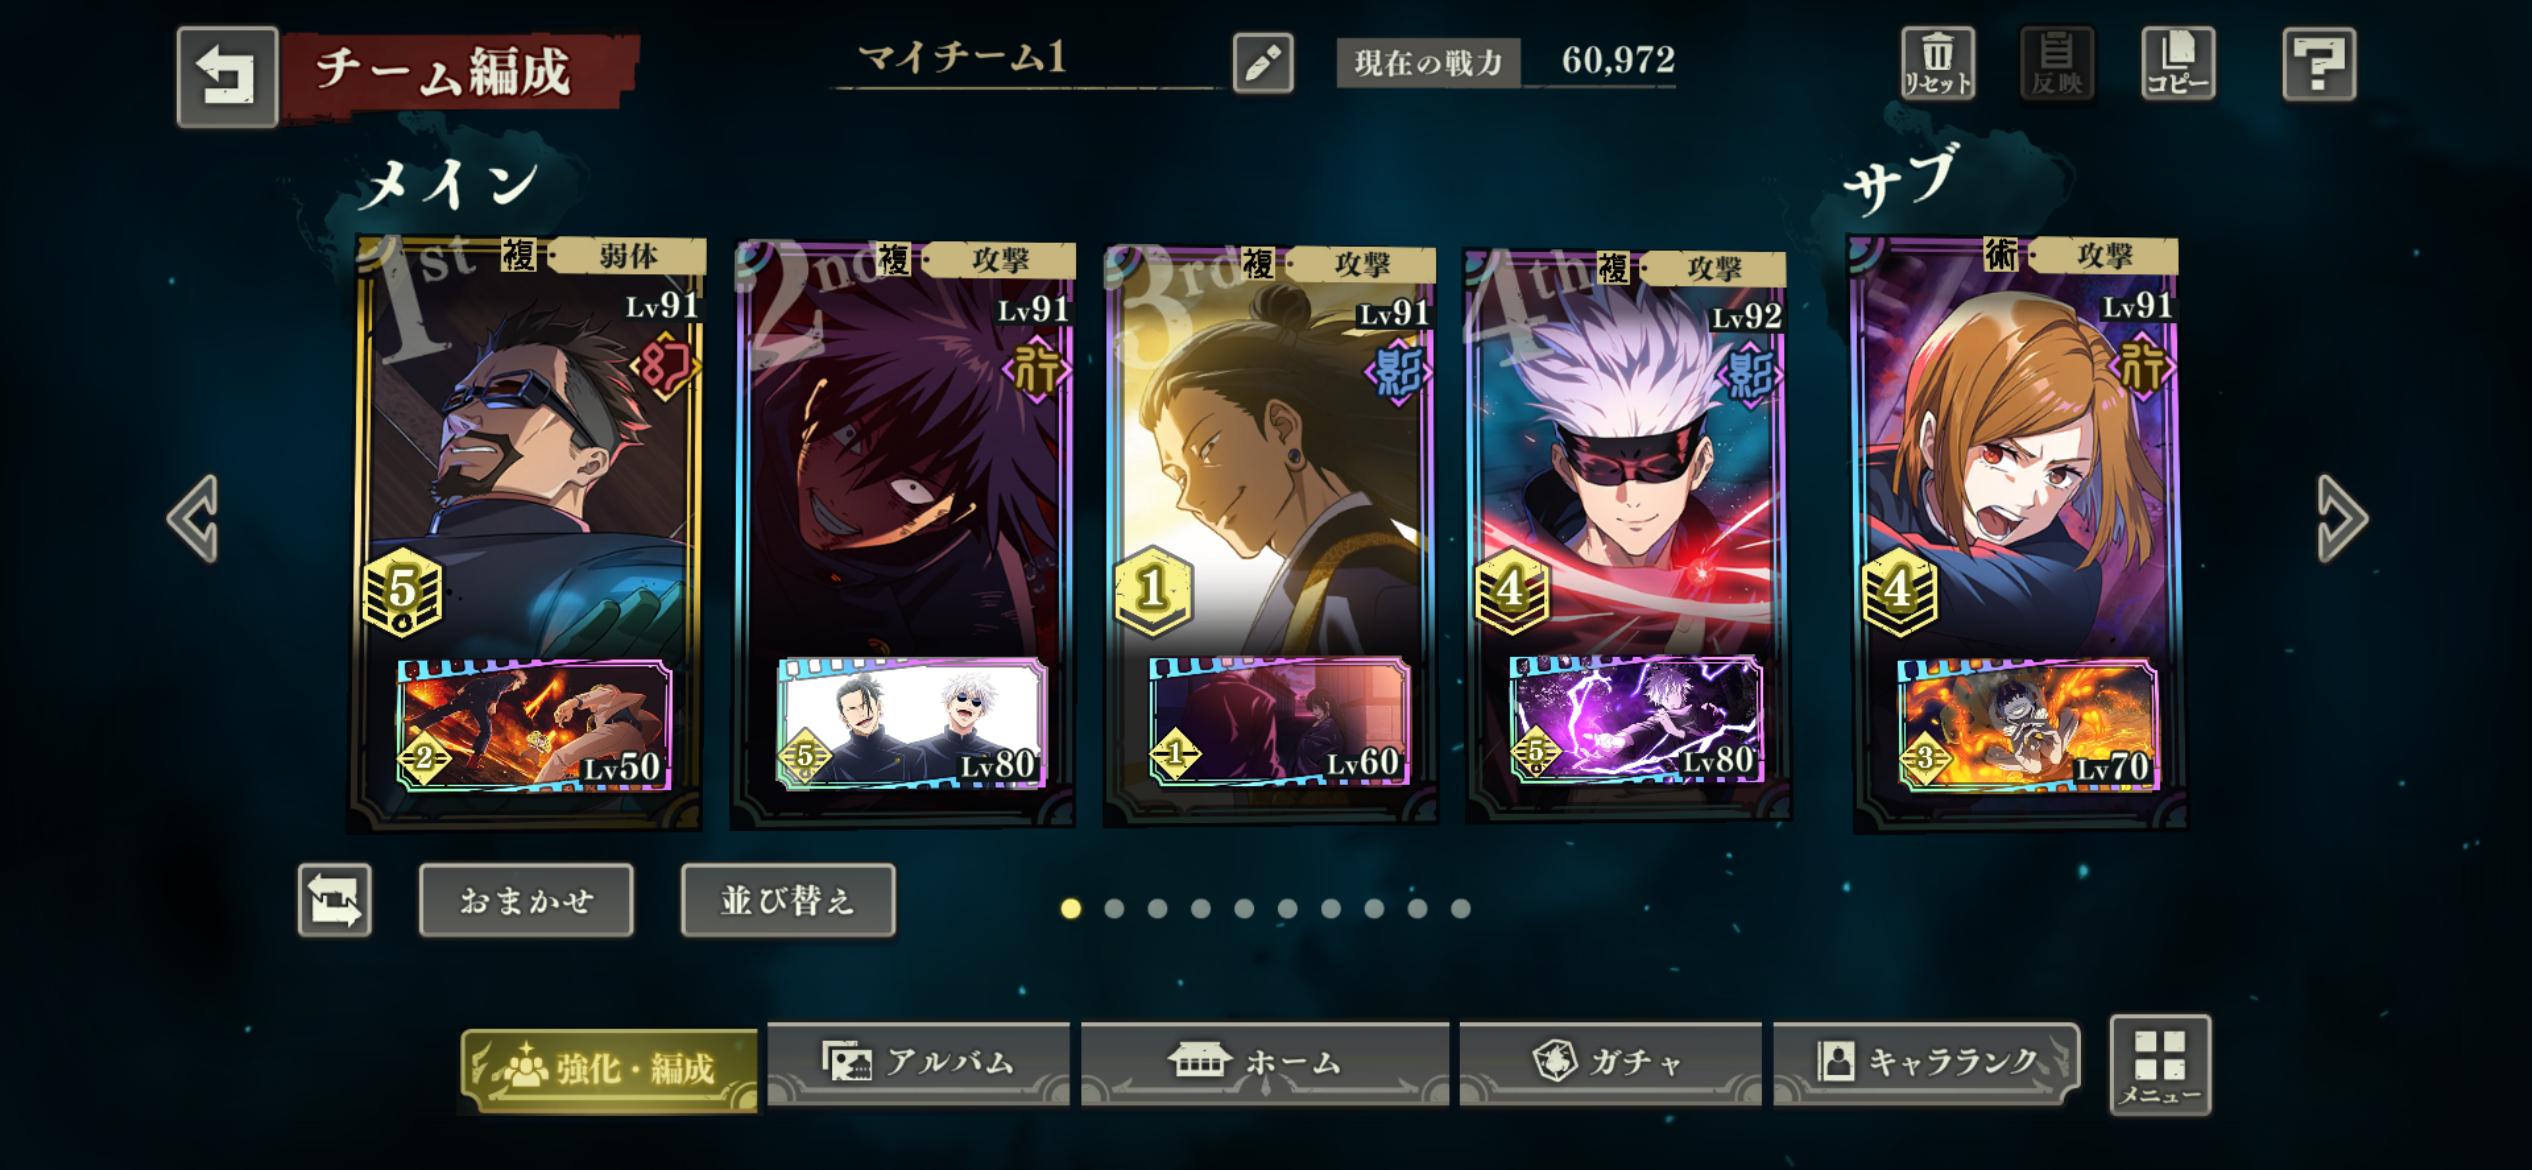The height and width of the screenshot is (1170, 2532).
Task: Open the キャラランク tab
Action: [x=1927, y=1063]
